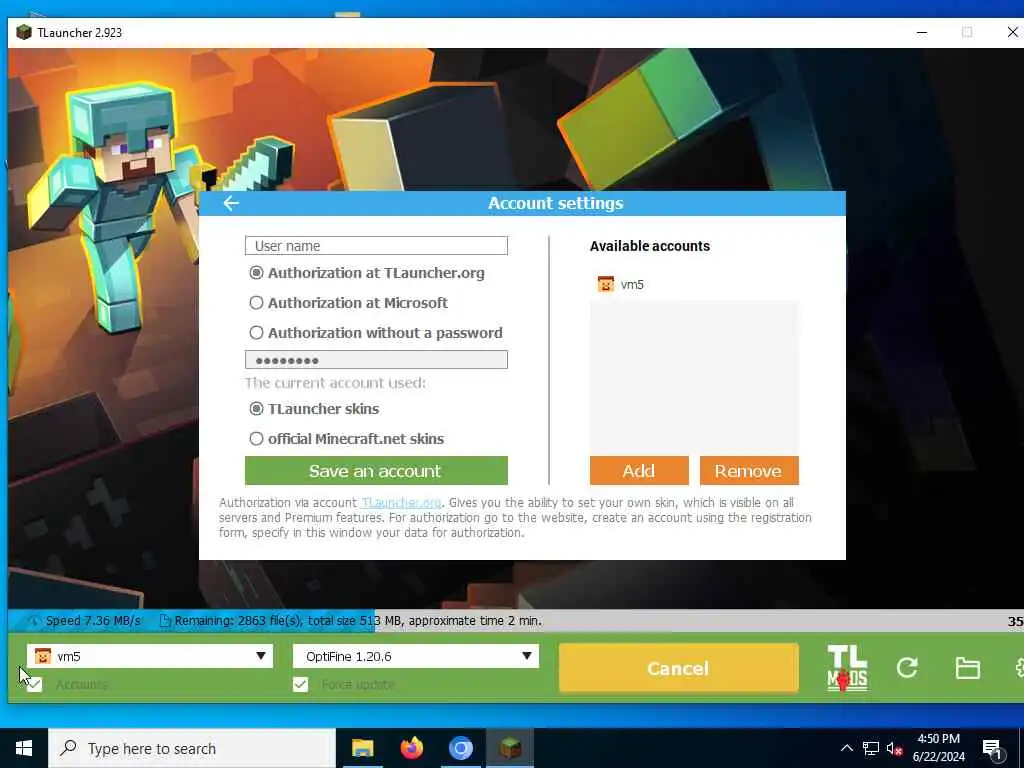
Task: Open Chrome from the taskbar
Action: click(x=460, y=748)
